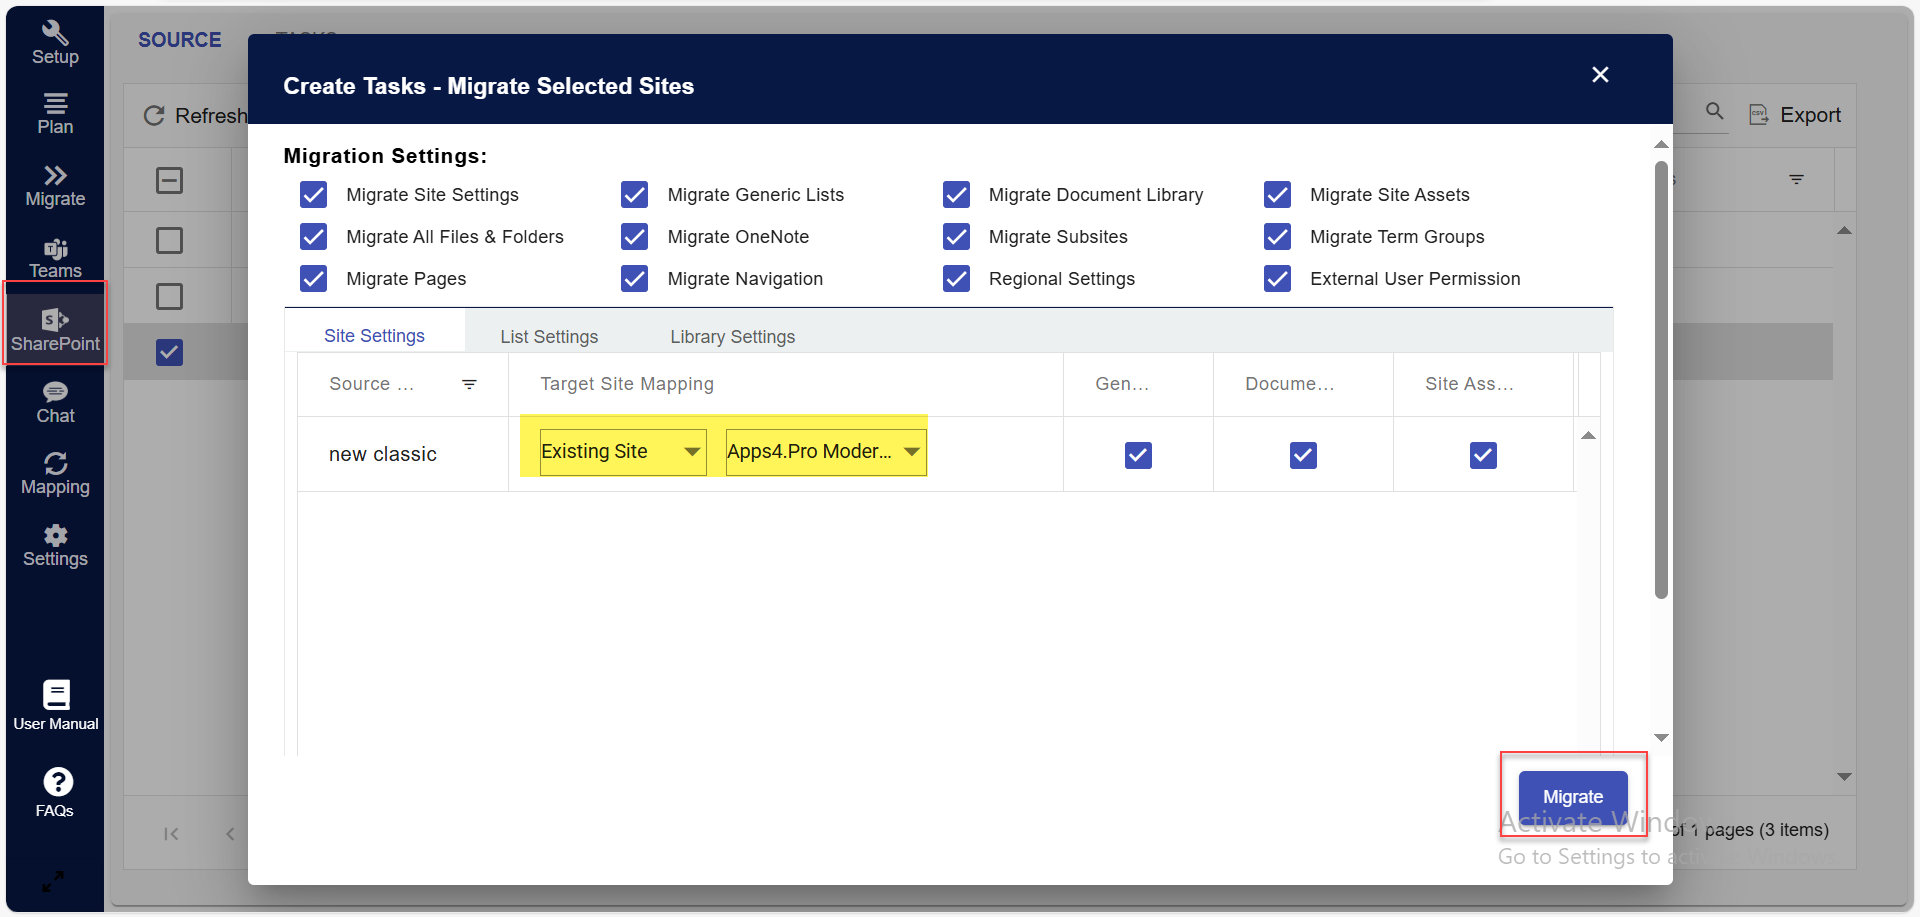Disable Migrate Term Groups

click(1277, 236)
